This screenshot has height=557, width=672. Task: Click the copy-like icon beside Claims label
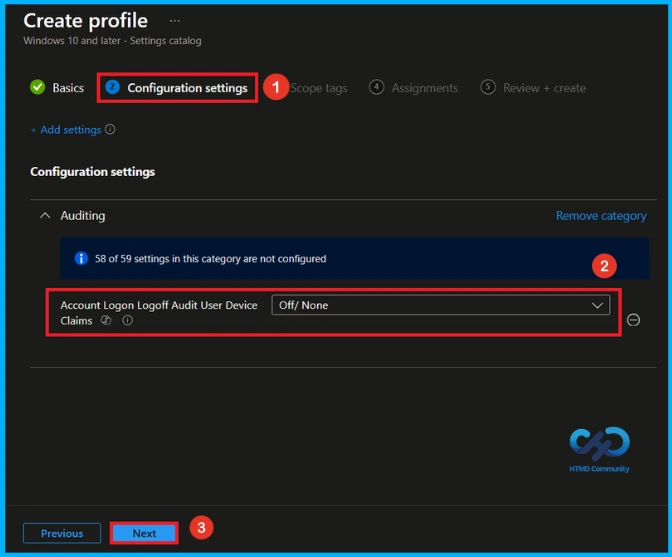(106, 320)
